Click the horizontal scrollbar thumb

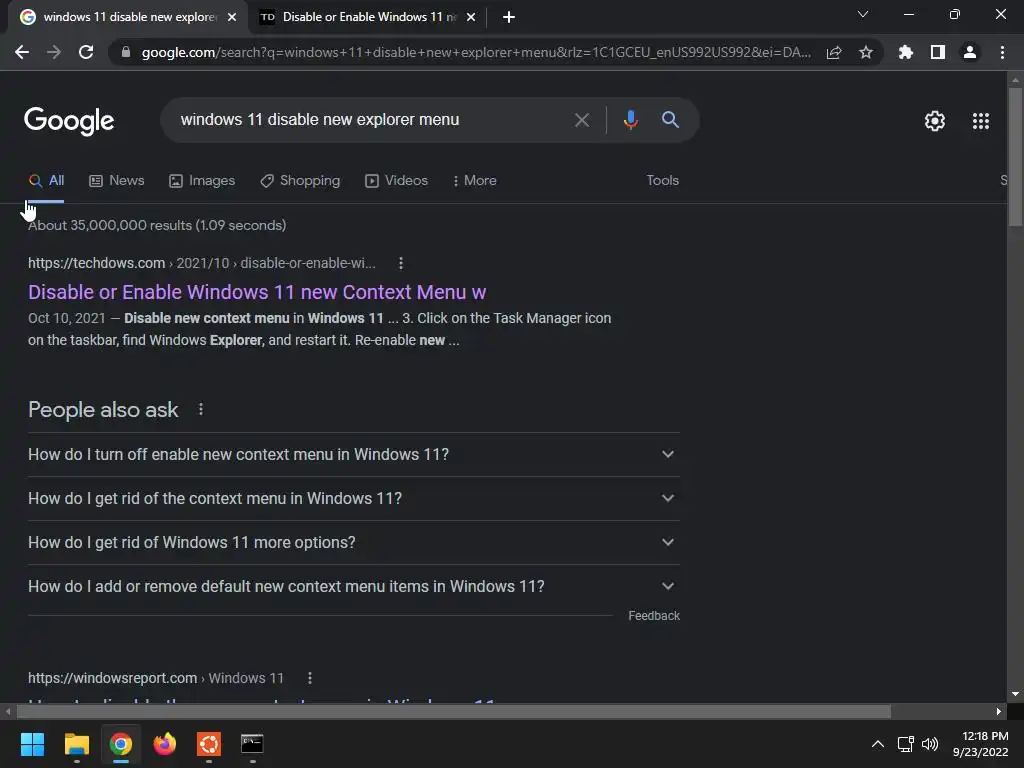point(453,711)
